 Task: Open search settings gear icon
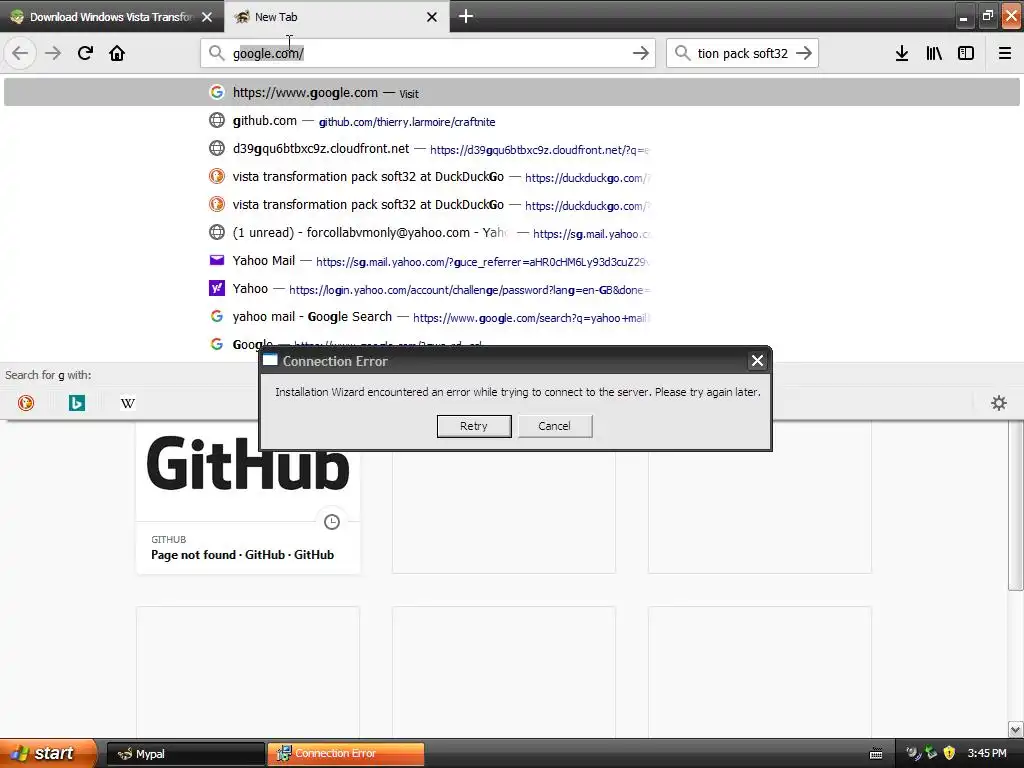click(x=999, y=403)
